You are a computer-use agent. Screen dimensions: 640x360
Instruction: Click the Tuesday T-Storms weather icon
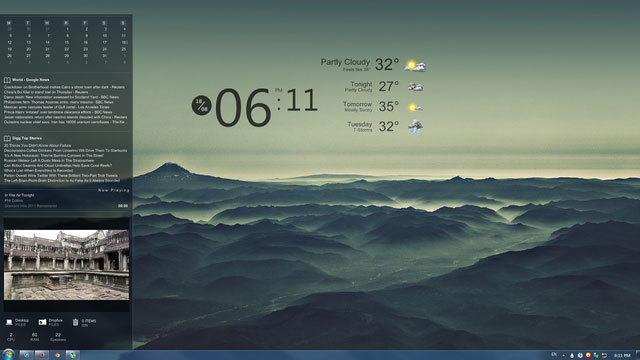click(415, 127)
